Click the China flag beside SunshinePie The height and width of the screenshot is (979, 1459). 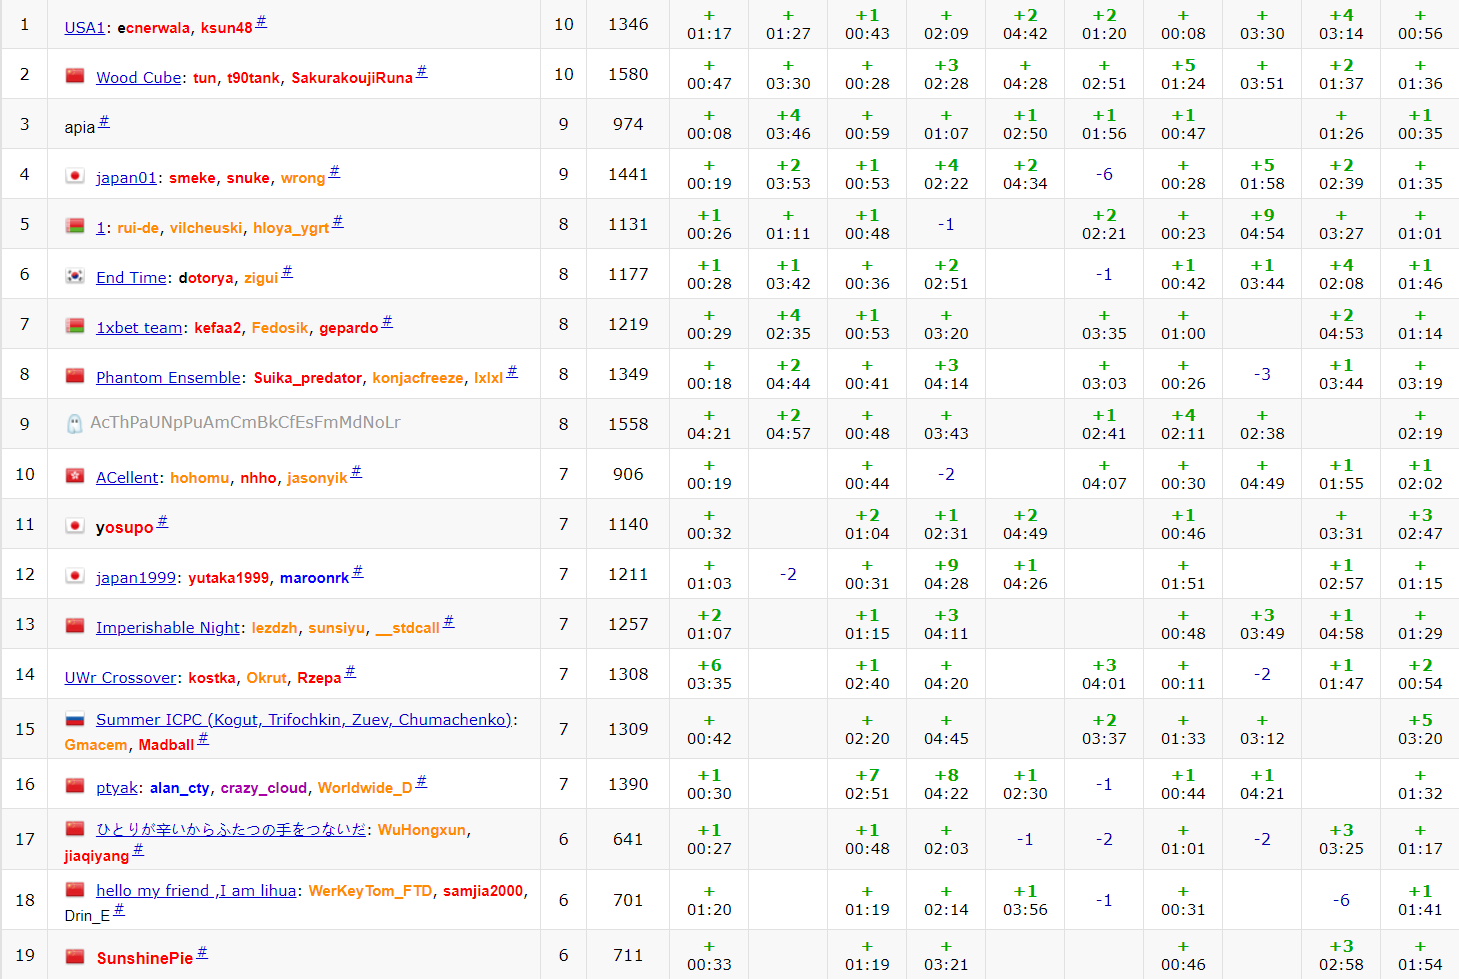(75, 957)
